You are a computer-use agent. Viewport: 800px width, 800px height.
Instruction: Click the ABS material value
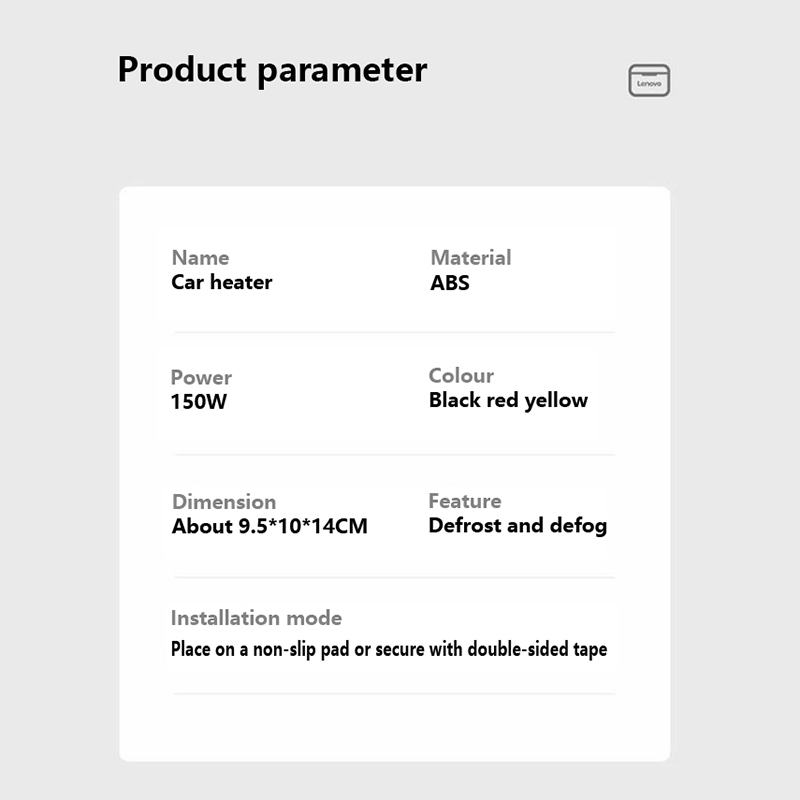click(449, 283)
